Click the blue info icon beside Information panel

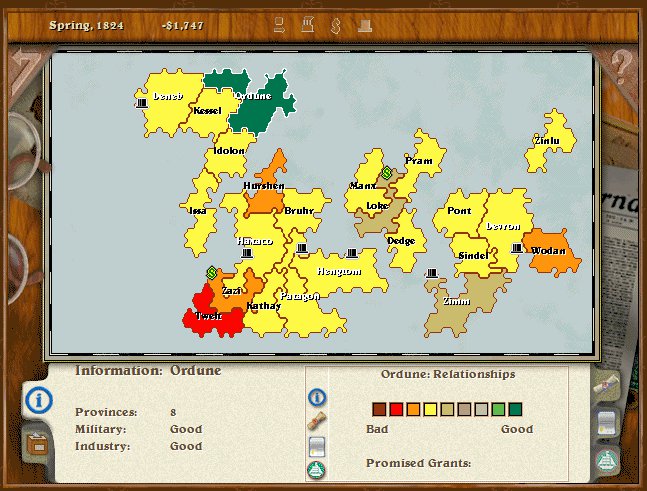point(39,400)
